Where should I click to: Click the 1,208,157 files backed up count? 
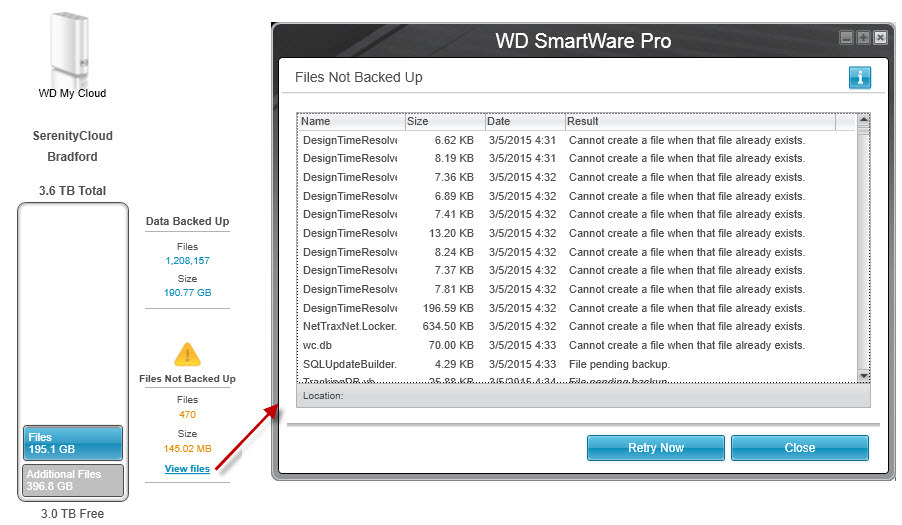(188, 260)
